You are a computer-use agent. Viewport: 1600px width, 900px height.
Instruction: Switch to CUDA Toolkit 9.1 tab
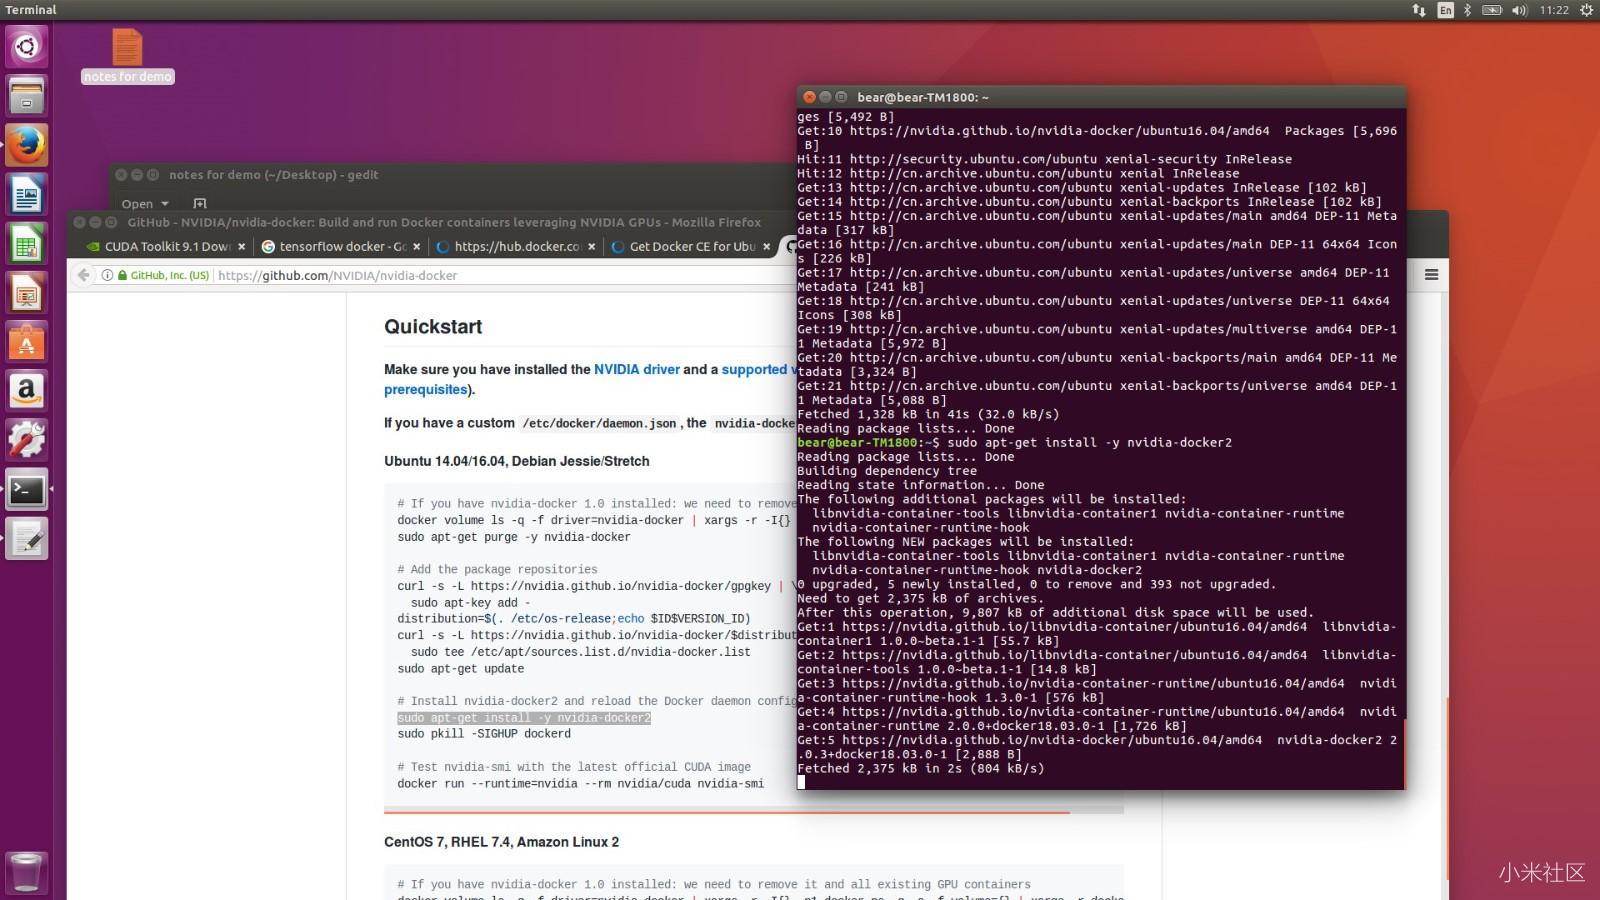pos(166,246)
